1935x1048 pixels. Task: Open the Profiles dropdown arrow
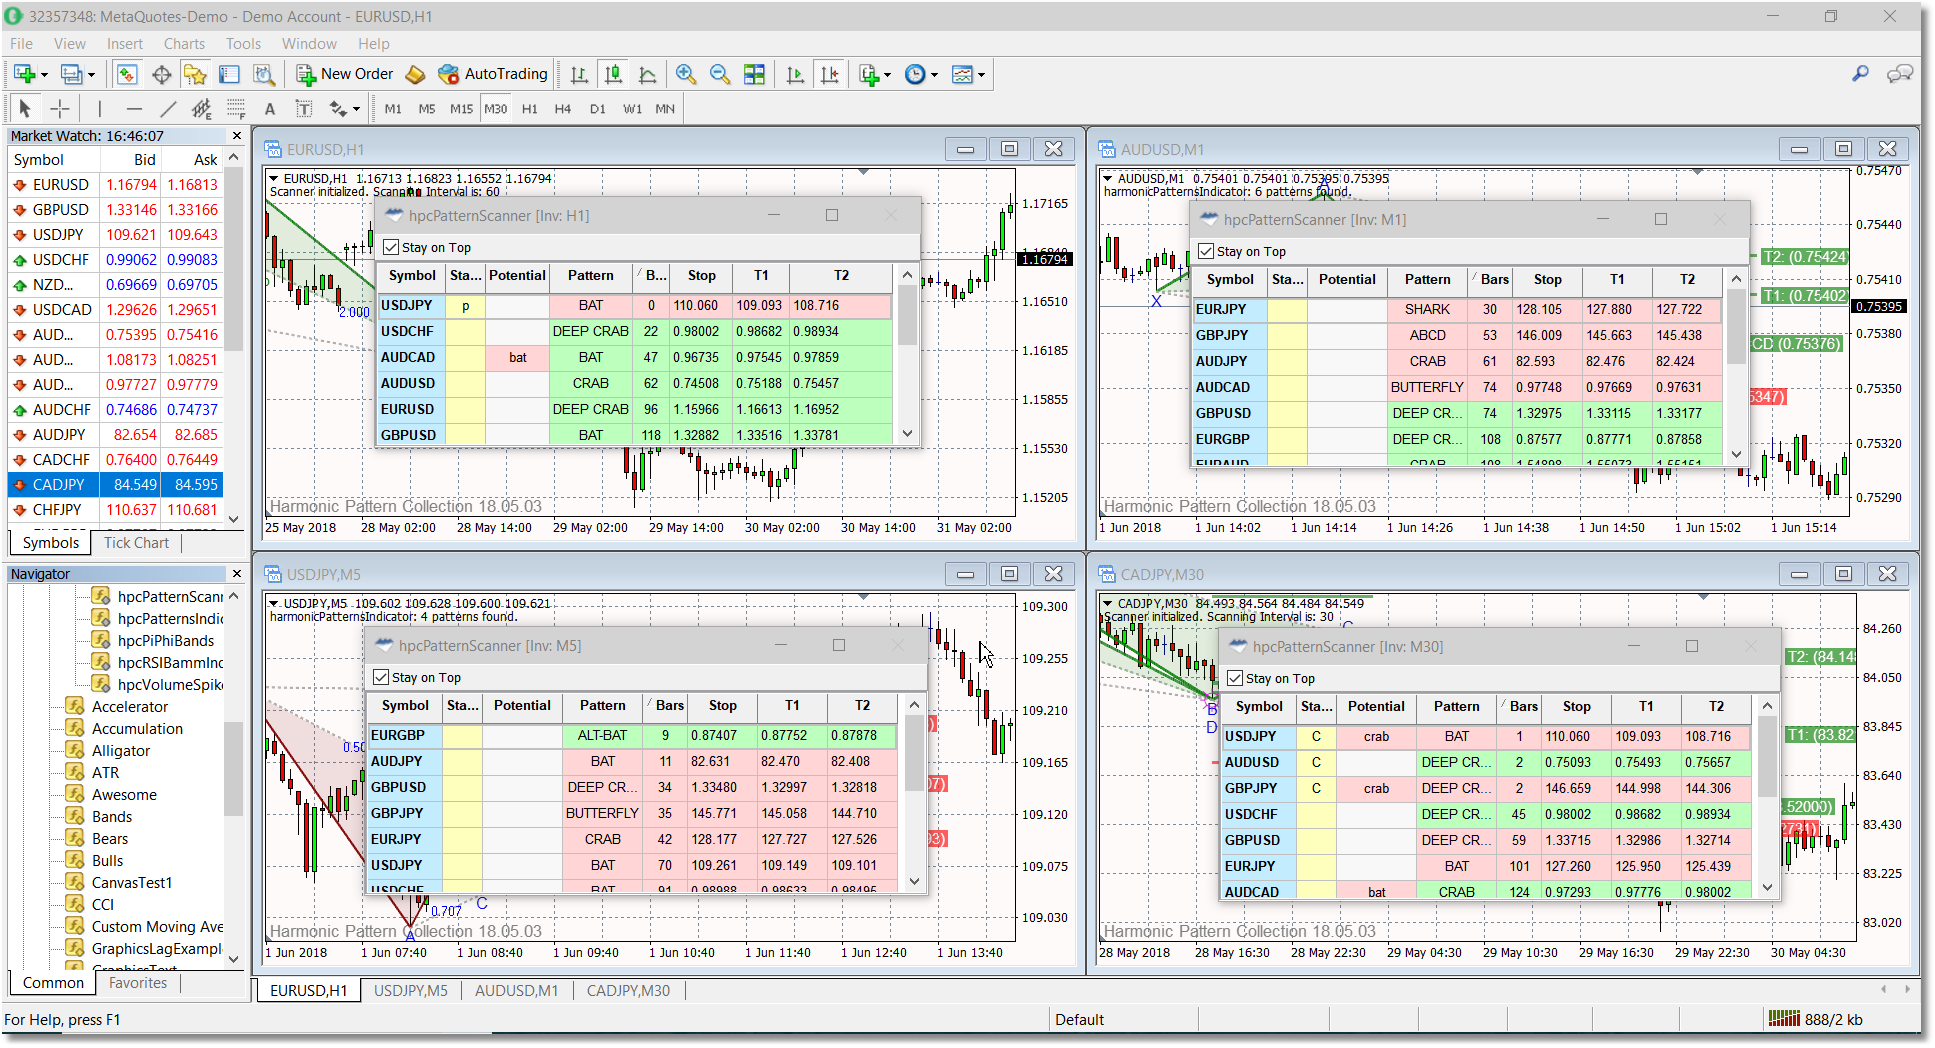(92, 75)
